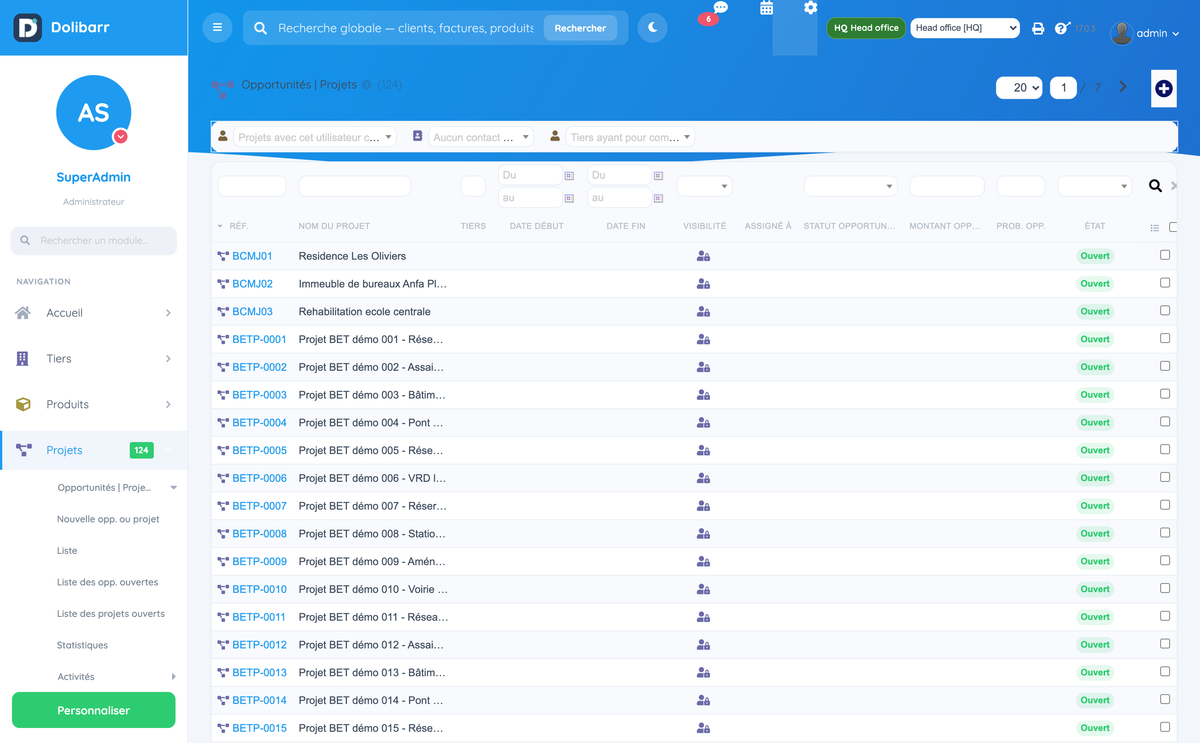Click visibility icon in BETP-0012 row
1200x743 pixels.
tap(703, 645)
